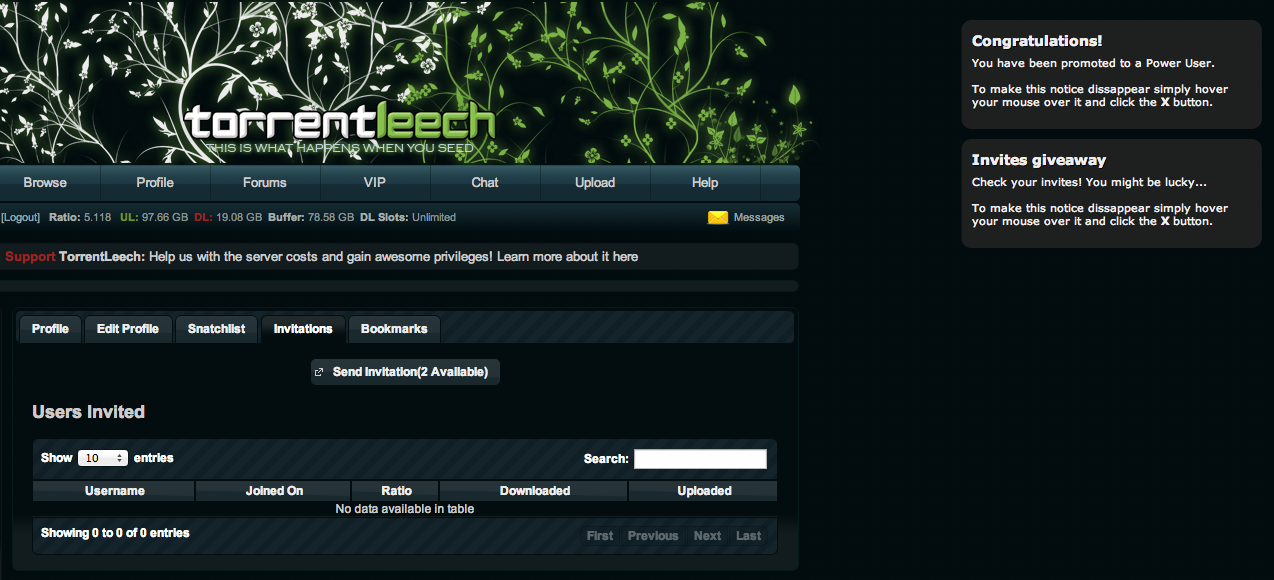This screenshot has height=580, width=1274.
Task: Click the Congratulations promotion notice
Action: tap(1111, 74)
